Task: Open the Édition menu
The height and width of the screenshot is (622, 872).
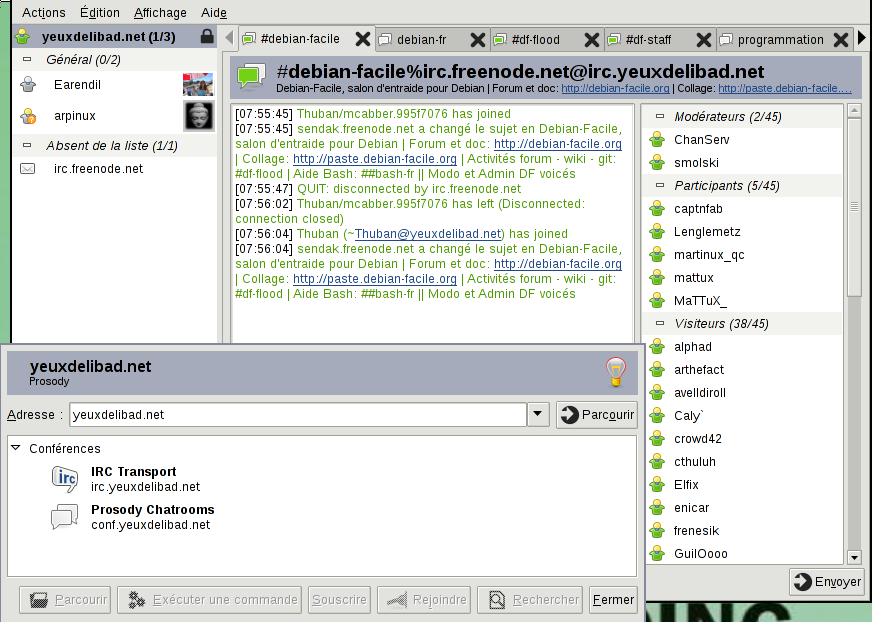Action: tap(99, 13)
